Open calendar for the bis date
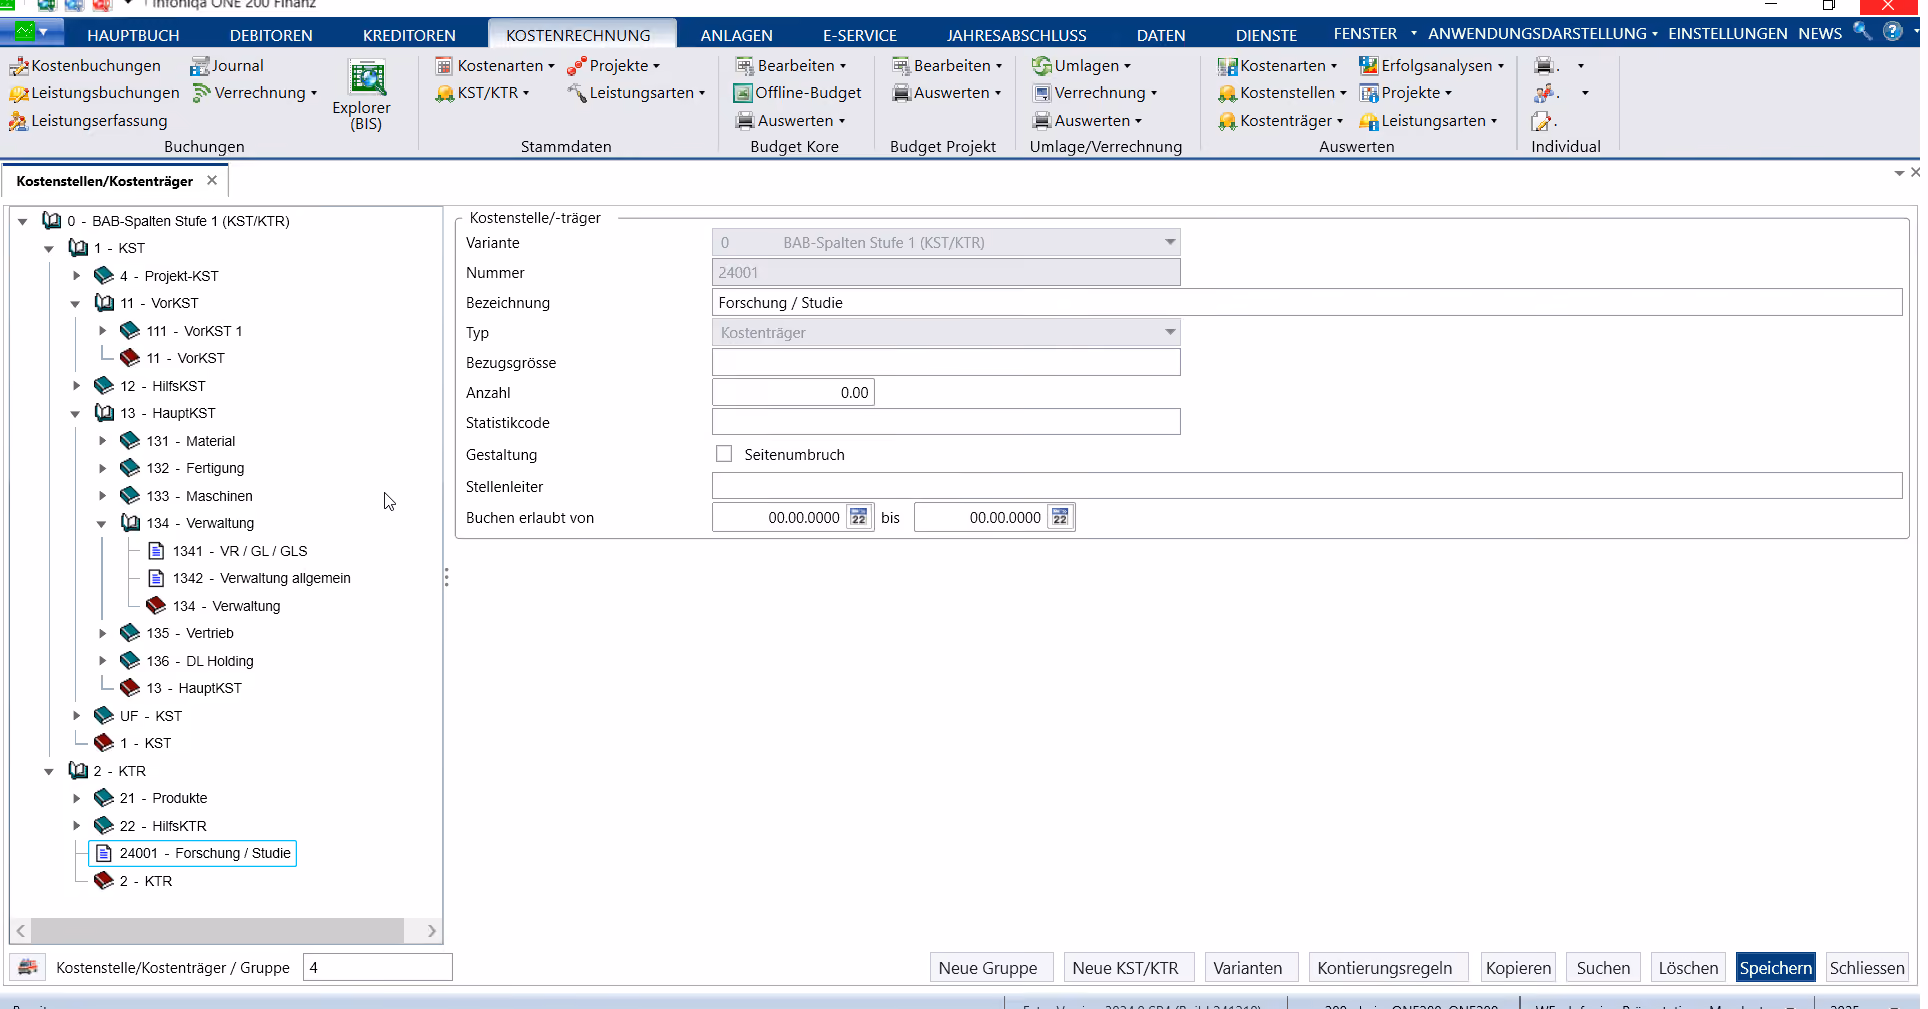The height and width of the screenshot is (1009, 1928). (x=1060, y=518)
